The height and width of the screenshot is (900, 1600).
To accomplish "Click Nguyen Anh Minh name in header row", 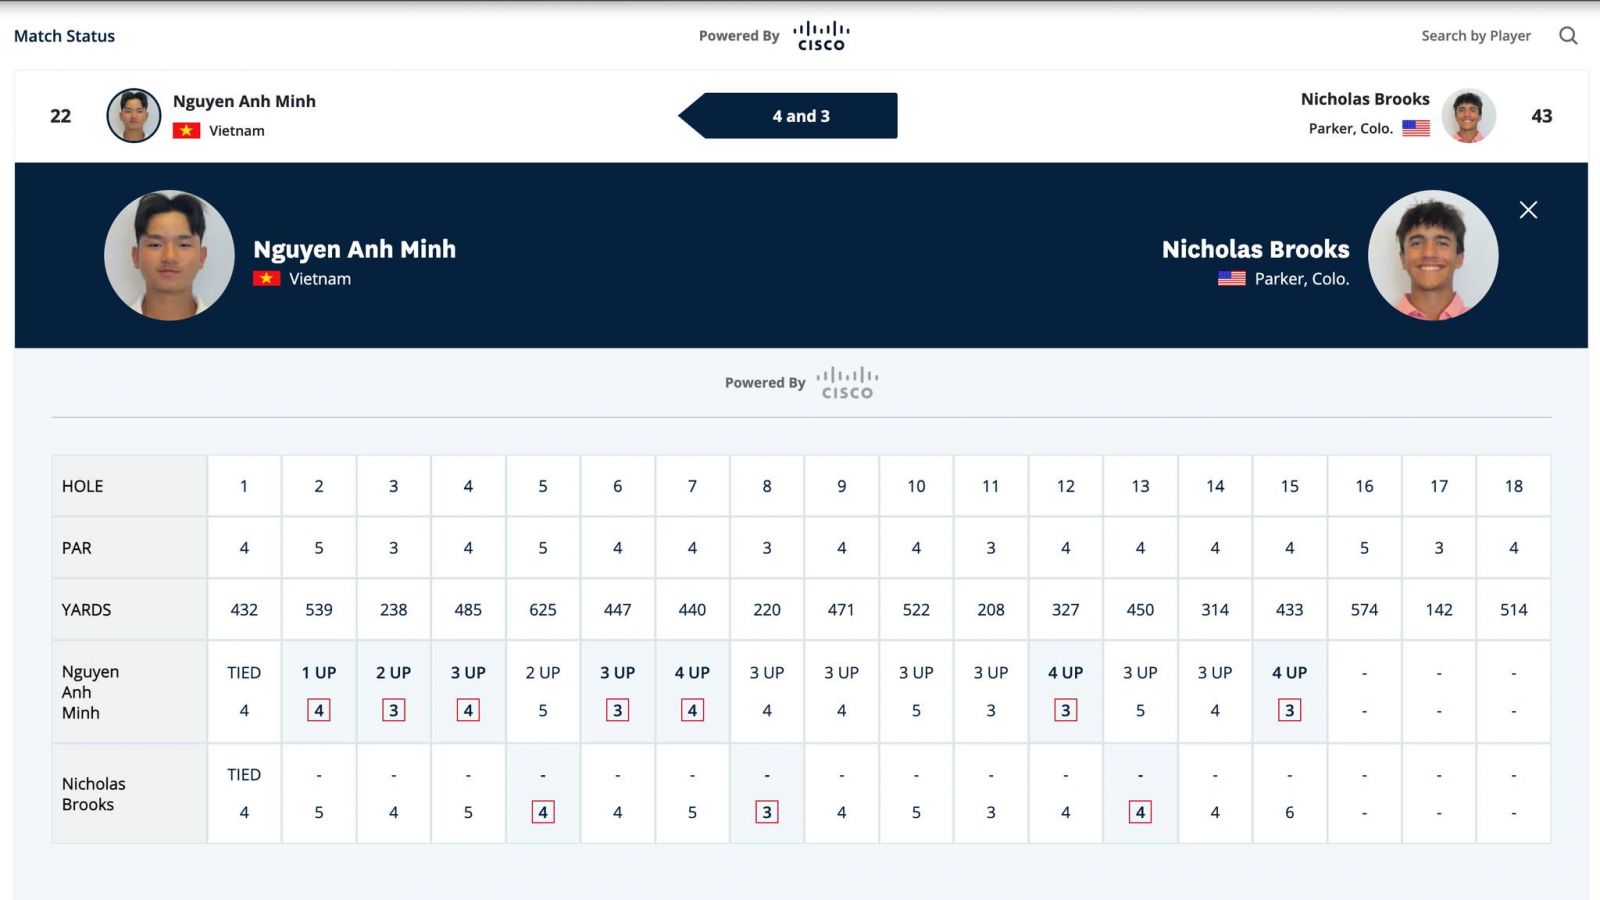I will tap(244, 101).
